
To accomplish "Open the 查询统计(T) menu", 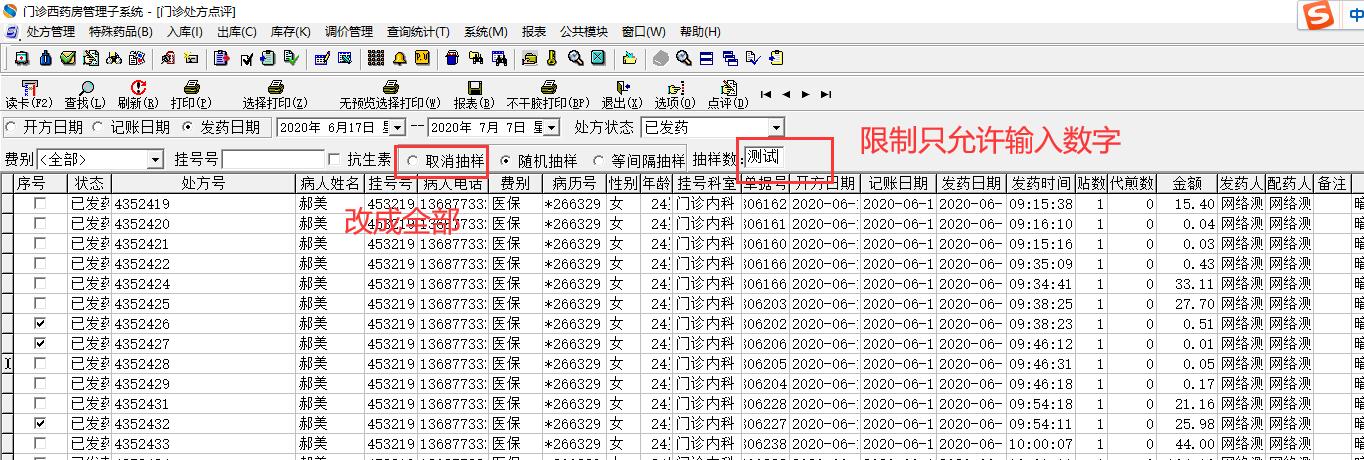I will 418,32.
